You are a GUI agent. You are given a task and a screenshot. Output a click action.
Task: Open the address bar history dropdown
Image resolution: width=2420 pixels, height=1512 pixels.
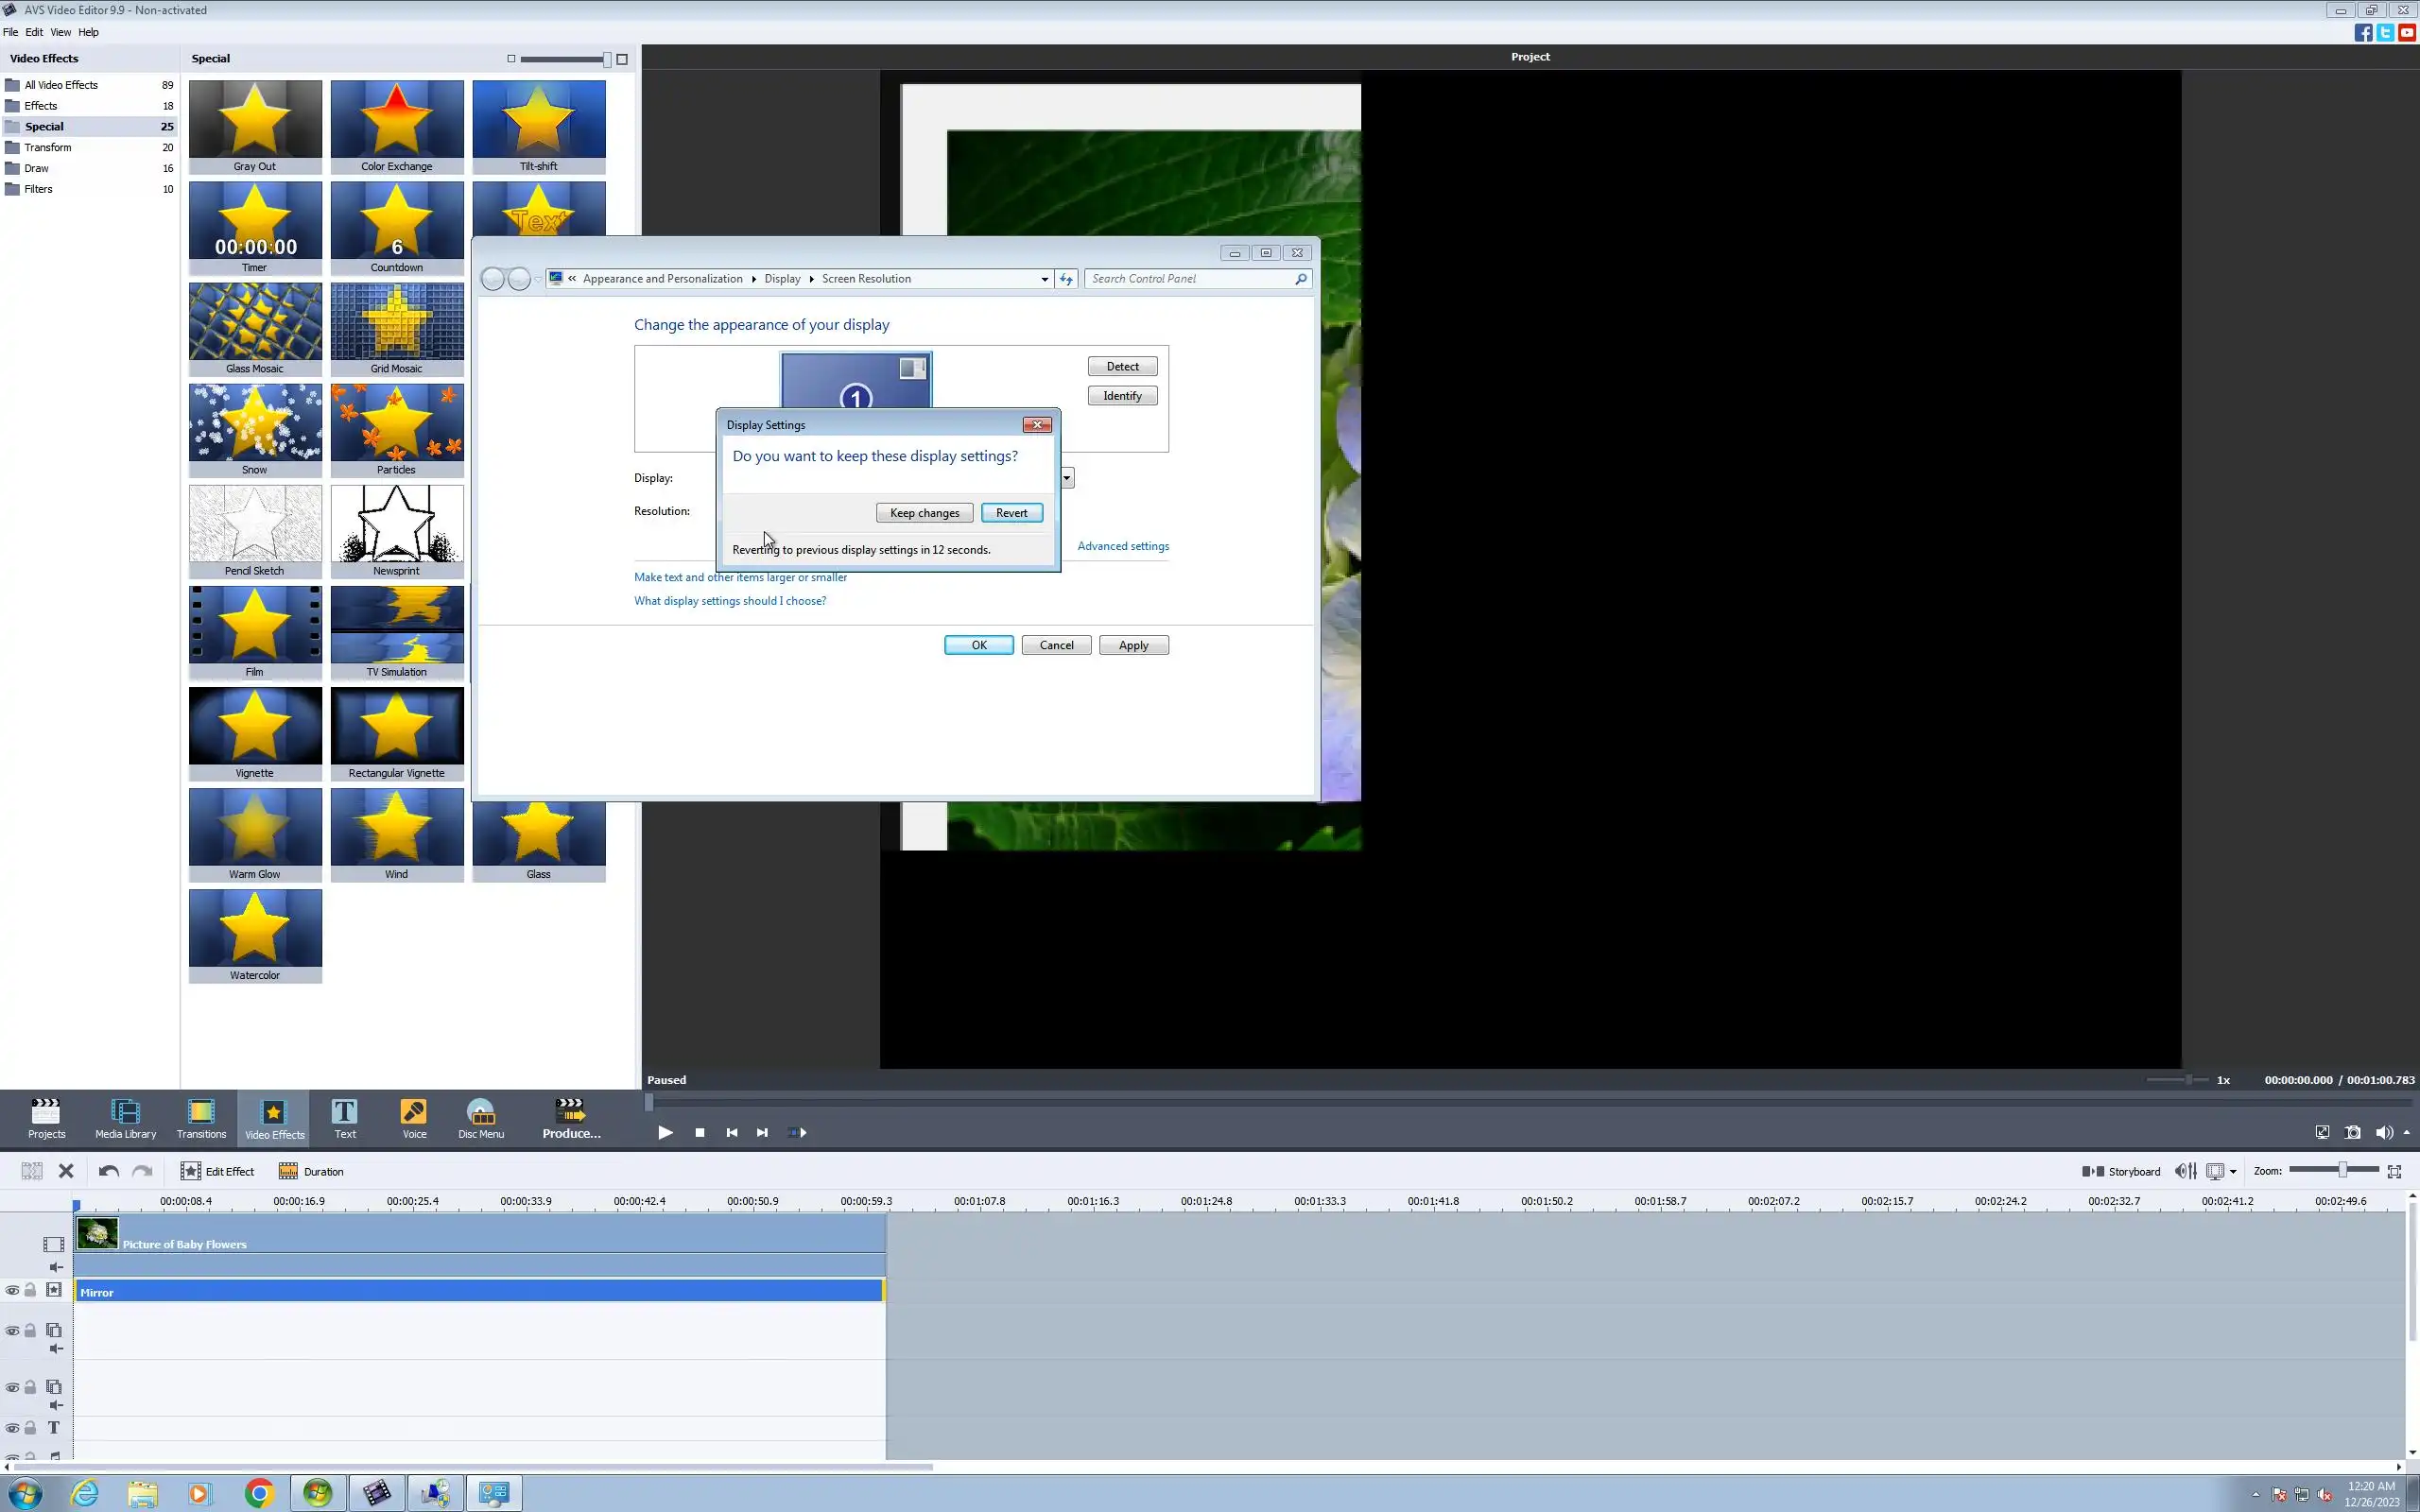[x=1044, y=279]
